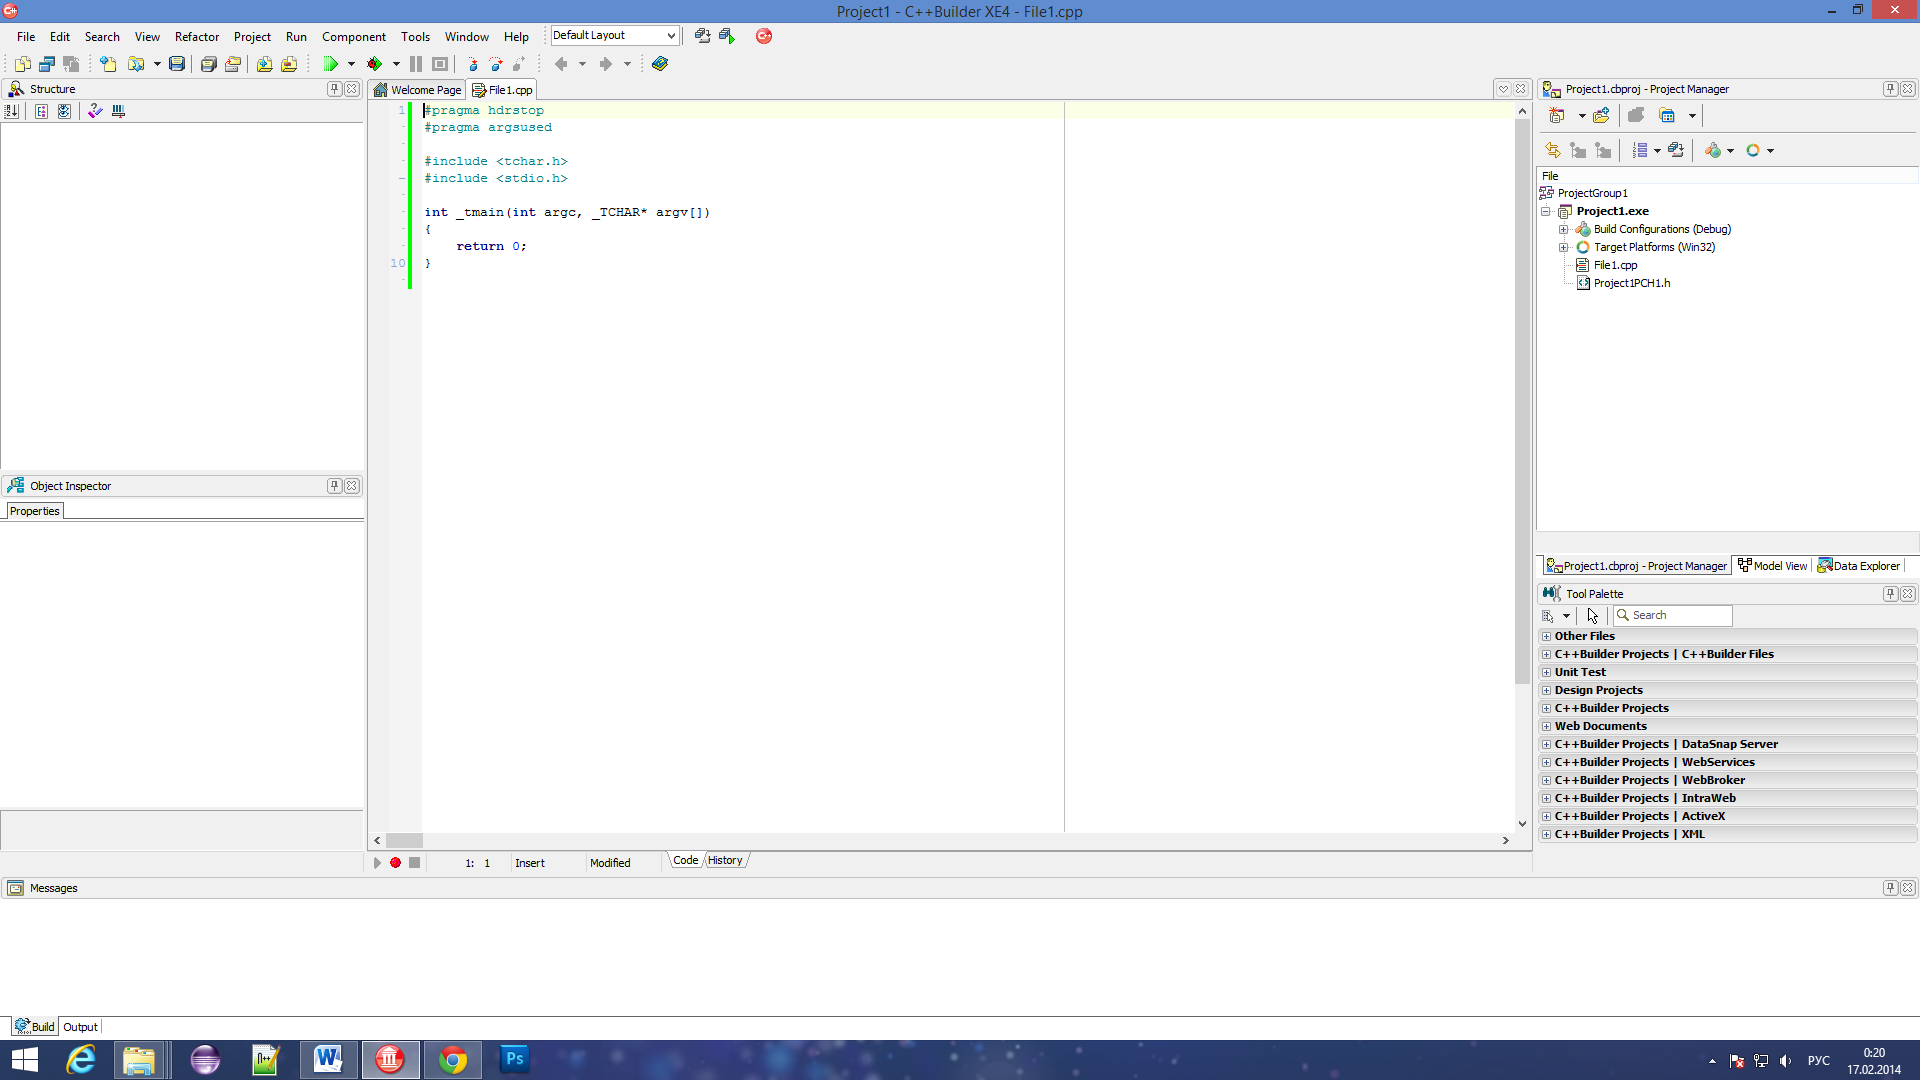Screen dimensions: 1920x1080
Task: Click the Run Without Debugging bug icon
Action: point(375,64)
